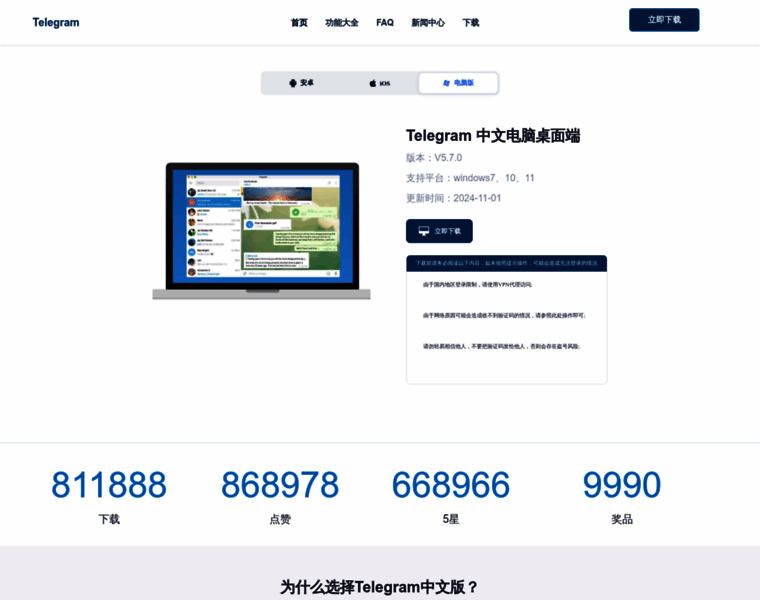This screenshot has width=760, height=600.
Task: Click the Apple logo icon
Action: (x=373, y=83)
